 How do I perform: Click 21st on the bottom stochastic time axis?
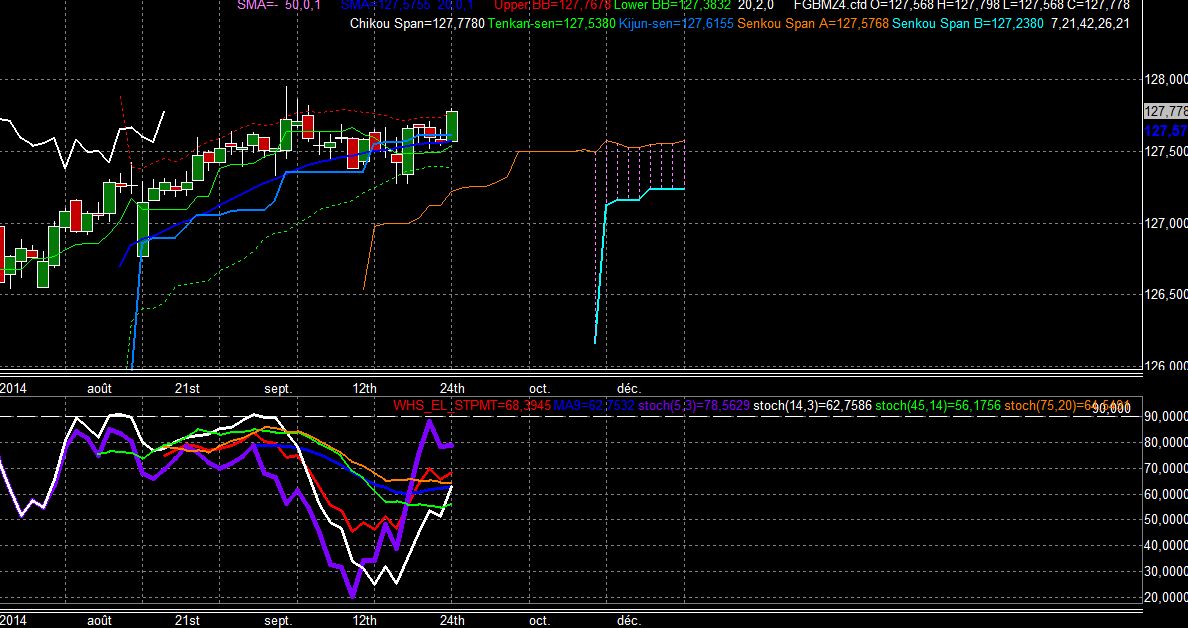tap(187, 620)
